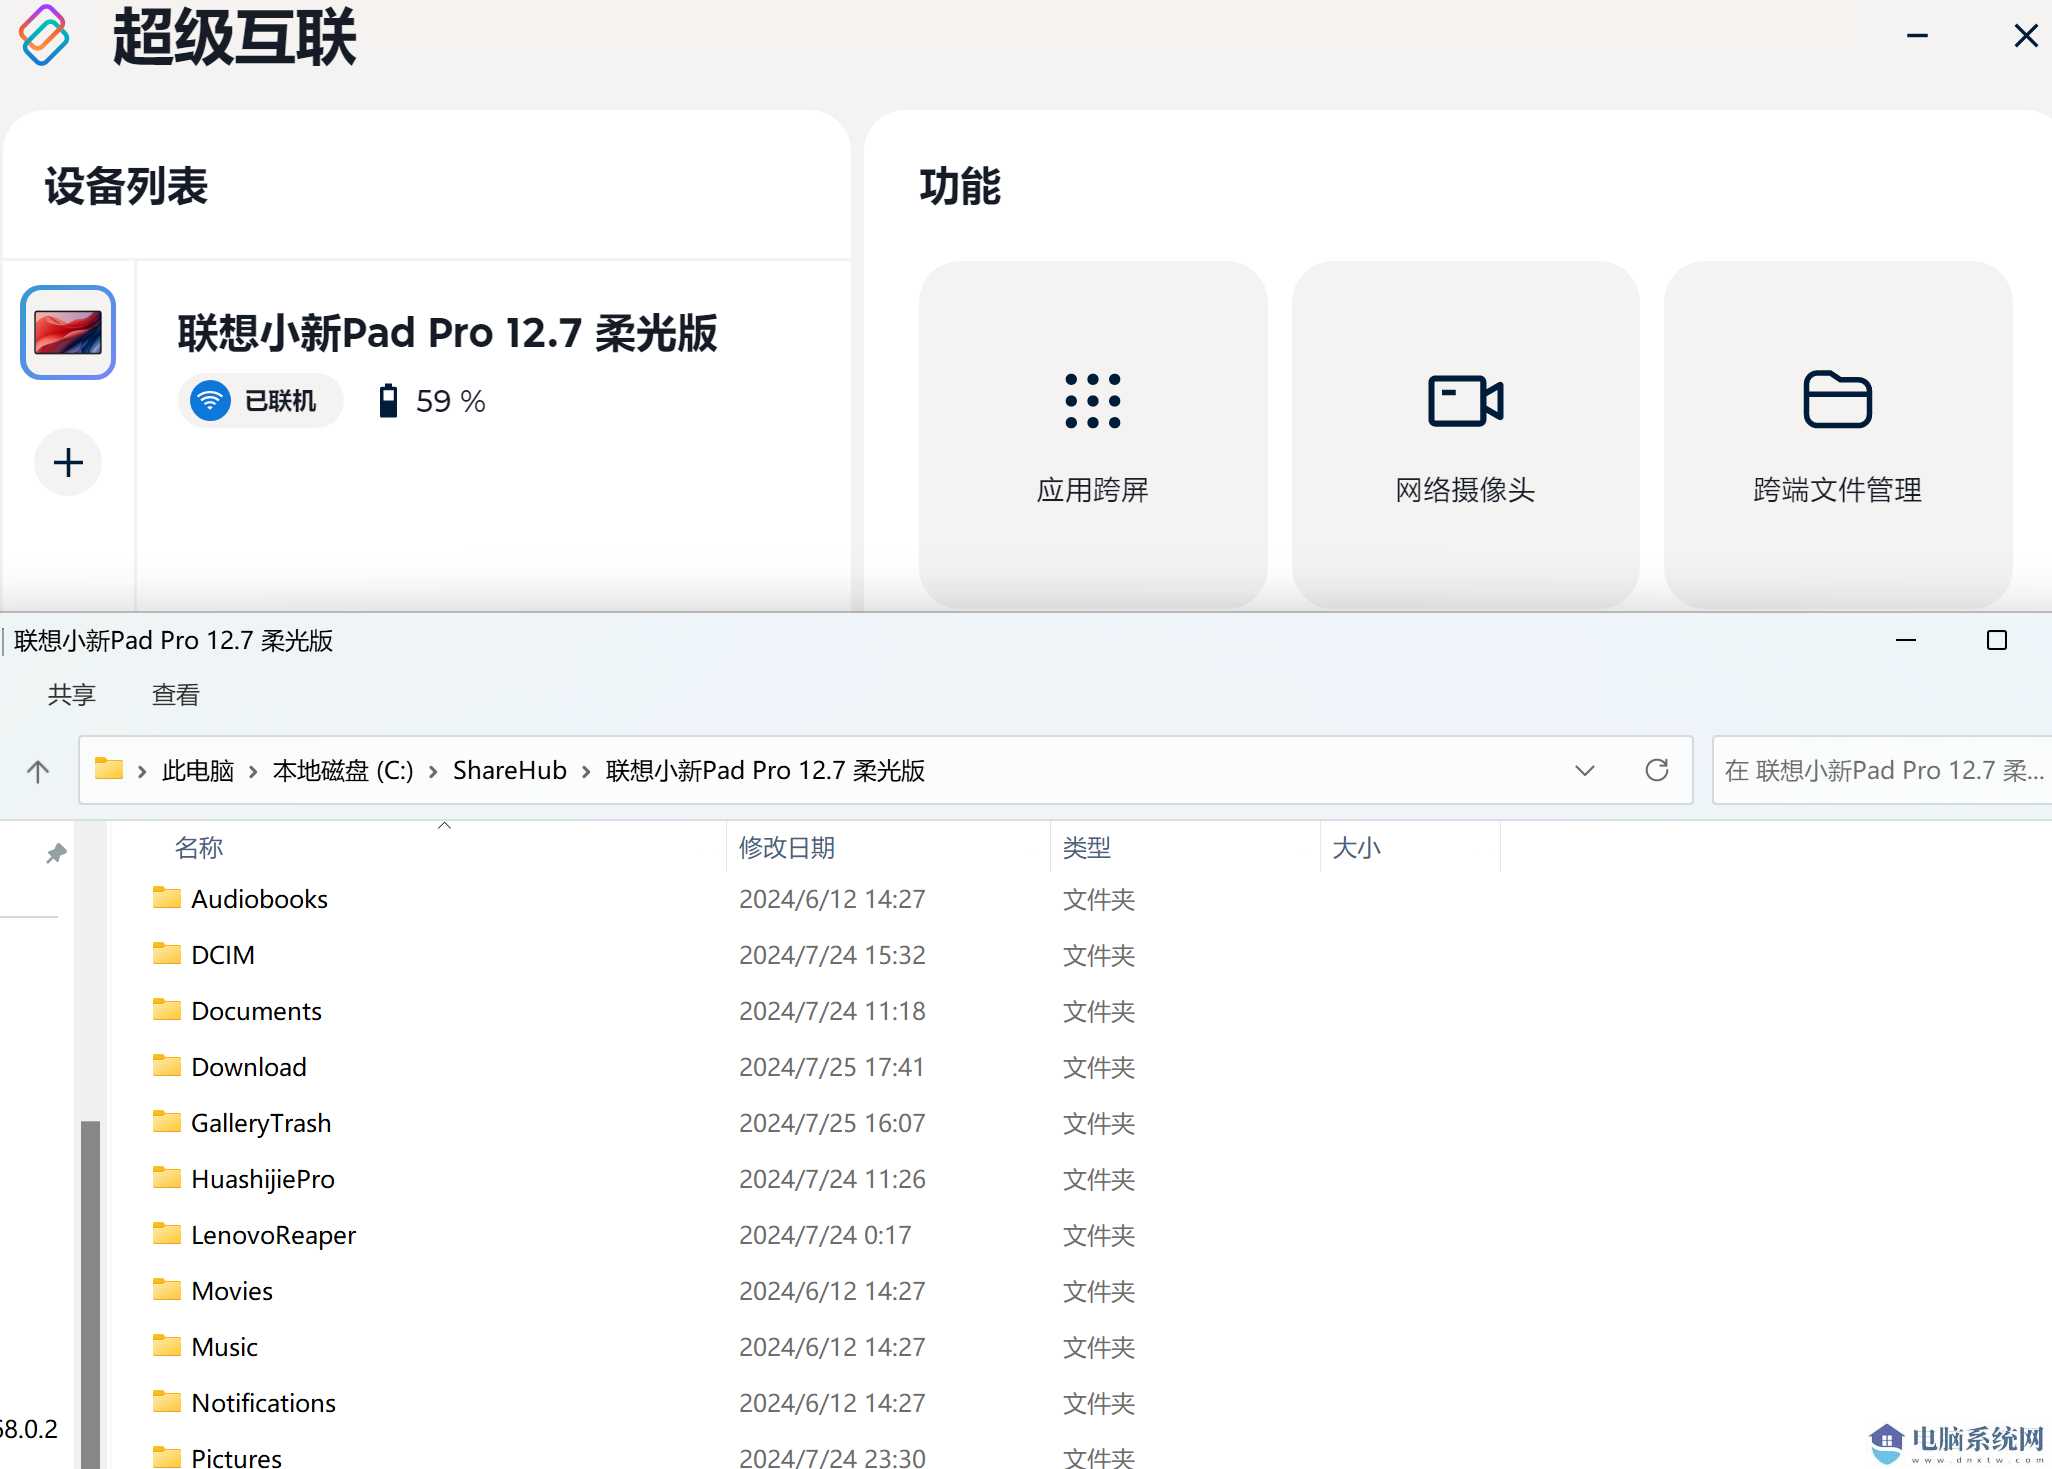Image resolution: width=2052 pixels, height=1469 pixels.
Task: Add new device with + button
Action: pos(68,461)
